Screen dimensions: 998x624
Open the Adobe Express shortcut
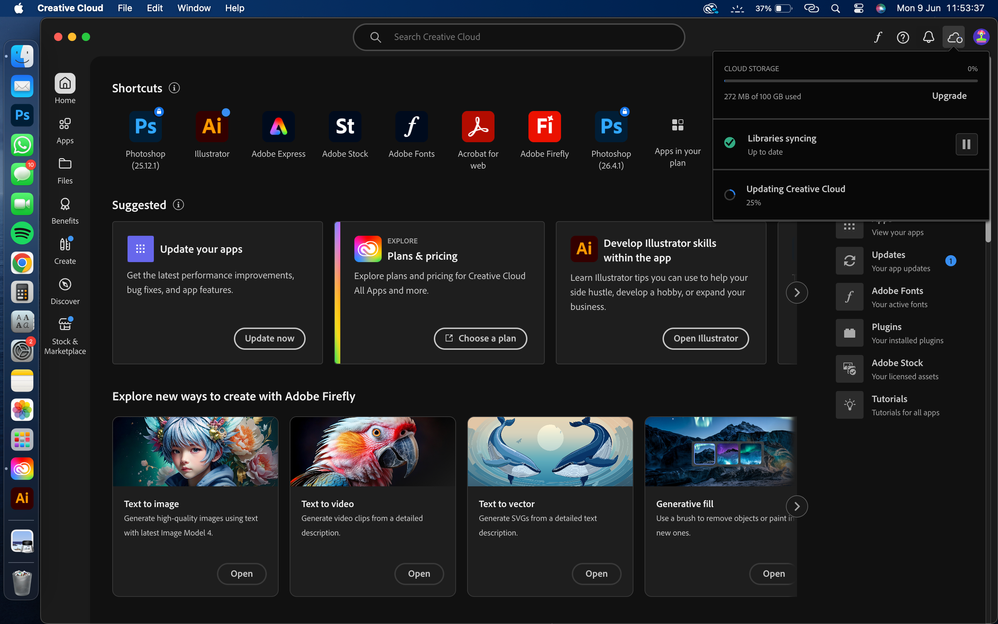[278, 134]
